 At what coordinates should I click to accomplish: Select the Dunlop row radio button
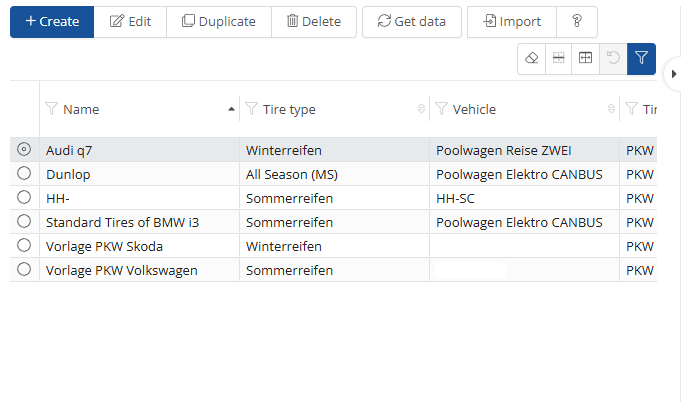(24, 173)
